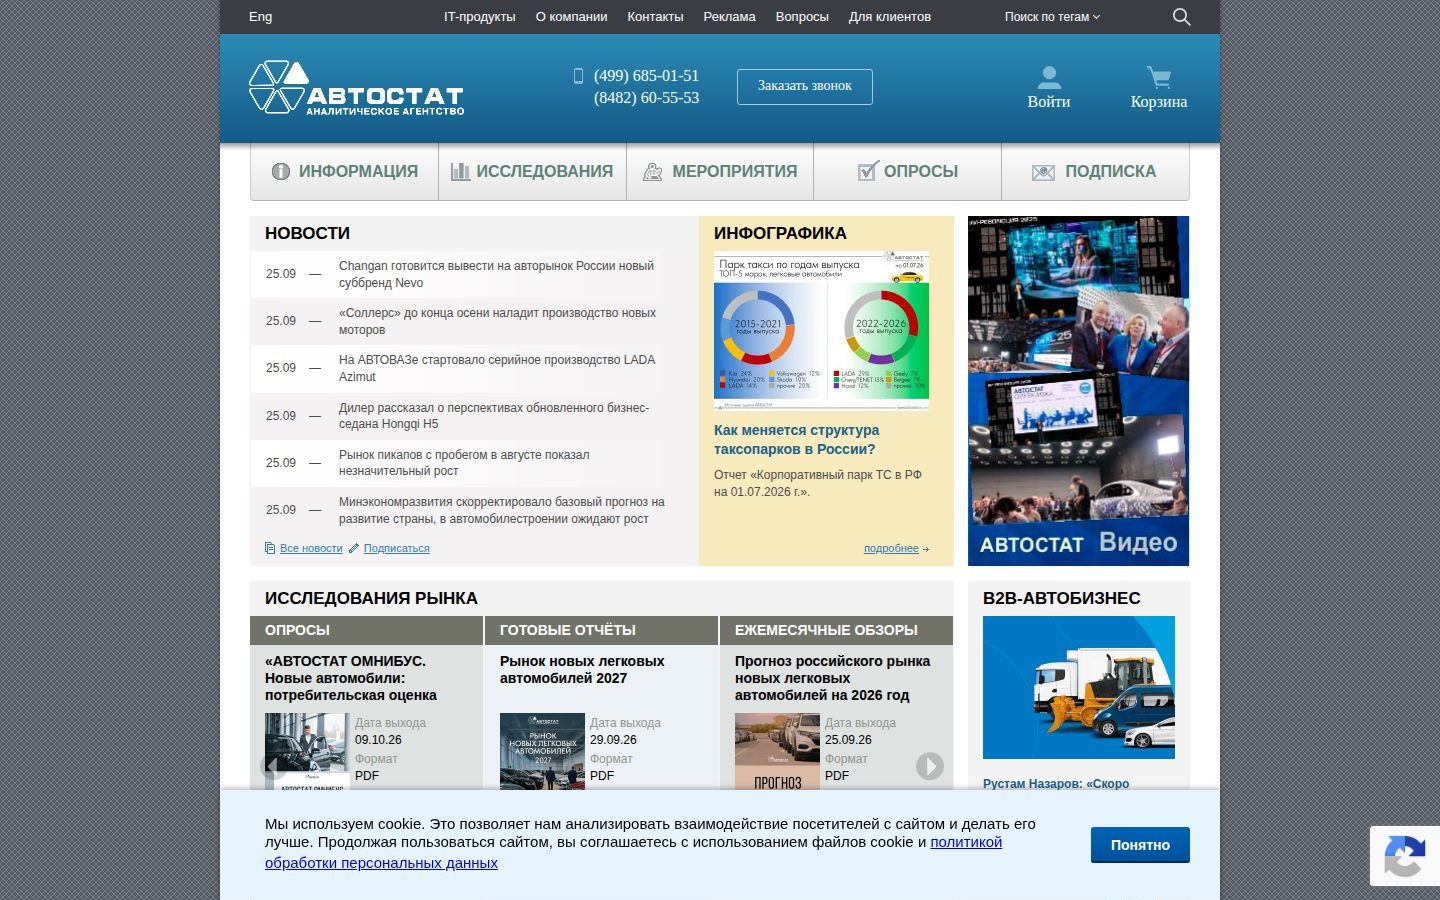Click phone number (8482) 60-55-53

point(646,98)
